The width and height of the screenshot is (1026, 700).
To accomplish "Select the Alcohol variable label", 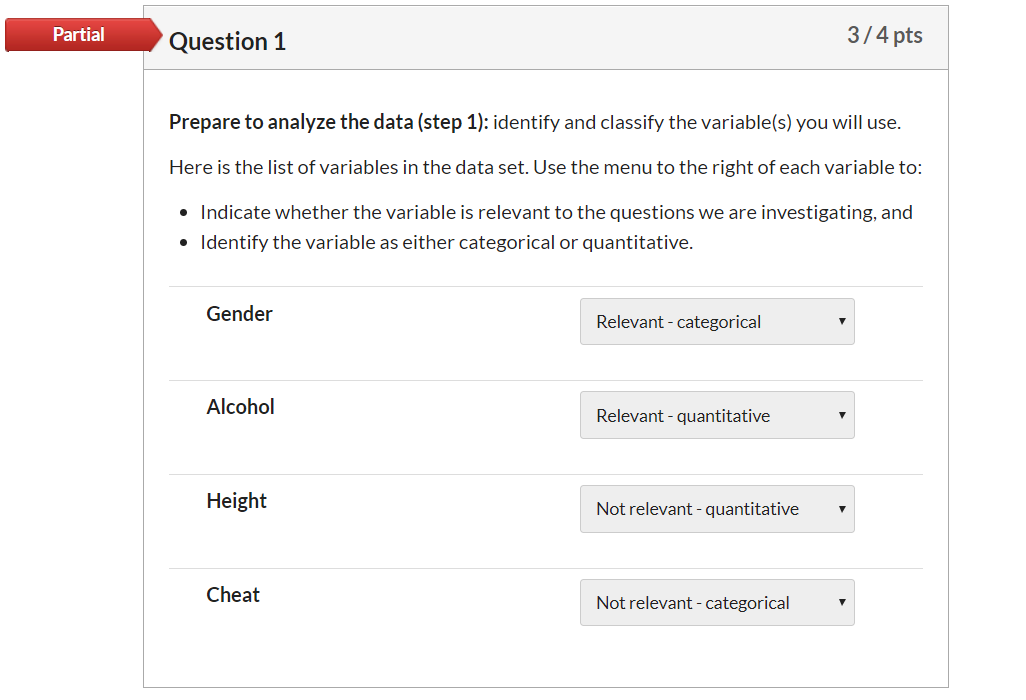I will 240,407.
